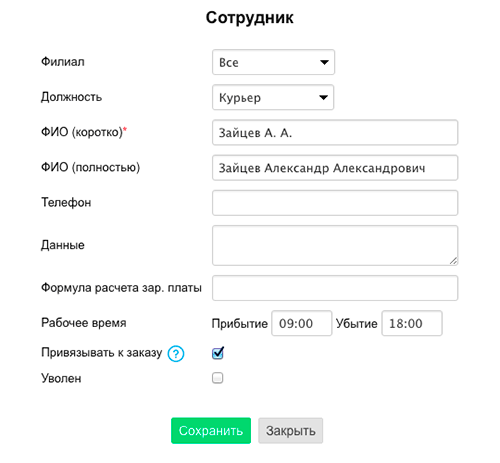Image resolution: width=500 pixels, height=463 pixels.
Task: Click the Данные text area
Action: pyautogui.click(x=335, y=246)
